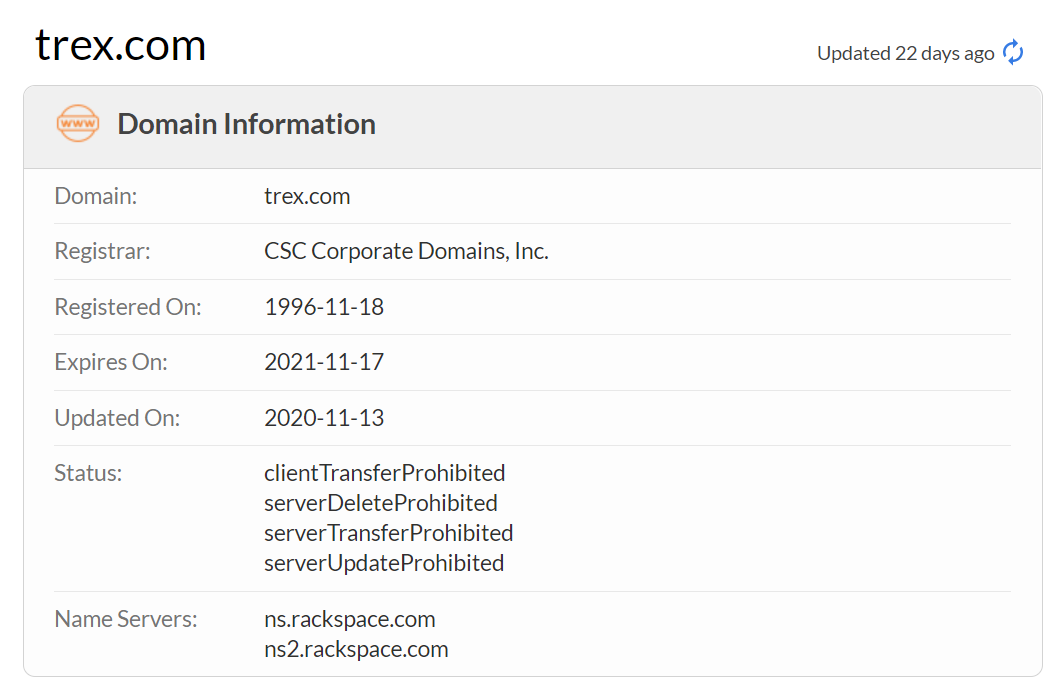Click the trex.com value in the Domain row
This screenshot has width=1054, height=686.
coord(307,196)
